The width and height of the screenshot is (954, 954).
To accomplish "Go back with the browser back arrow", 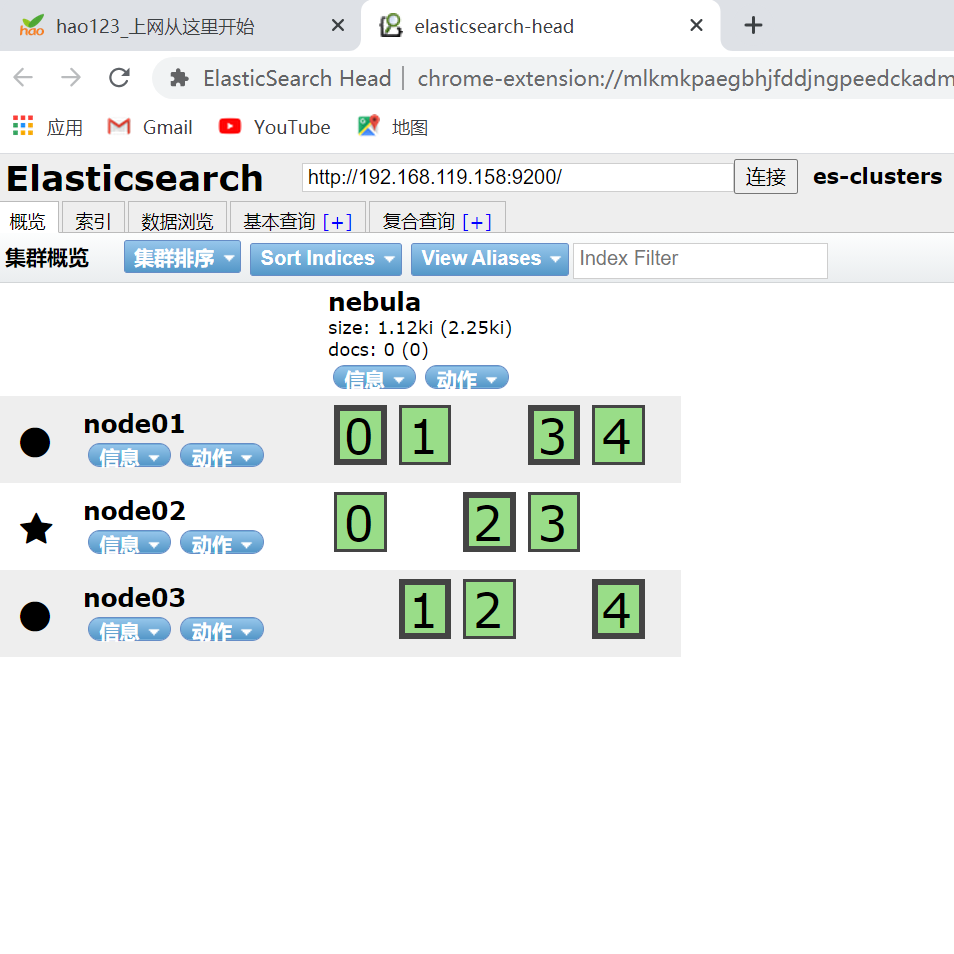I will (x=23, y=77).
